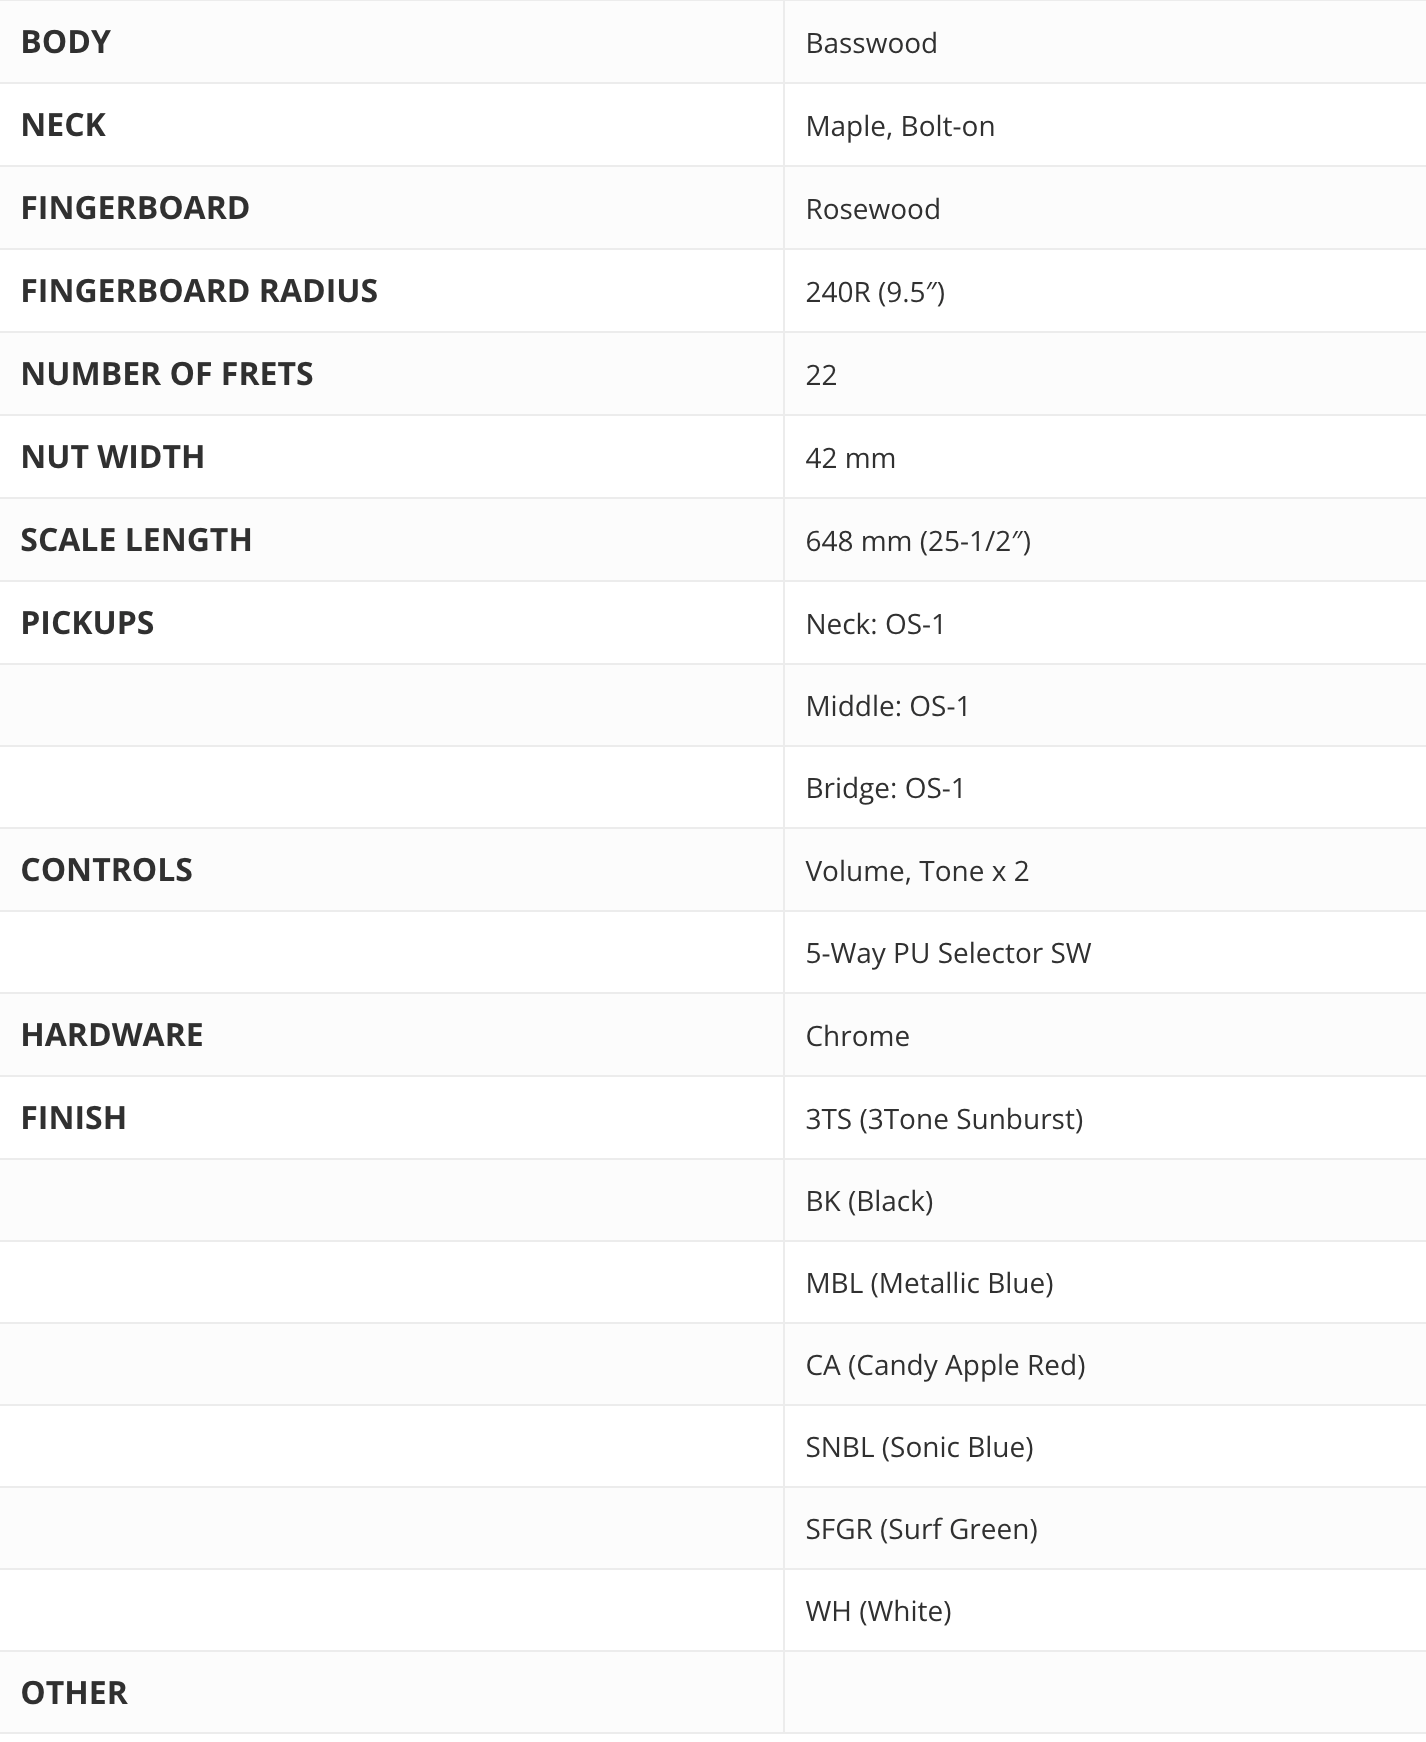The width and height of the screenshot is (1426, 1742).
Task: Click the NUMBER OF FRETS label
Action: click(167, 374)
